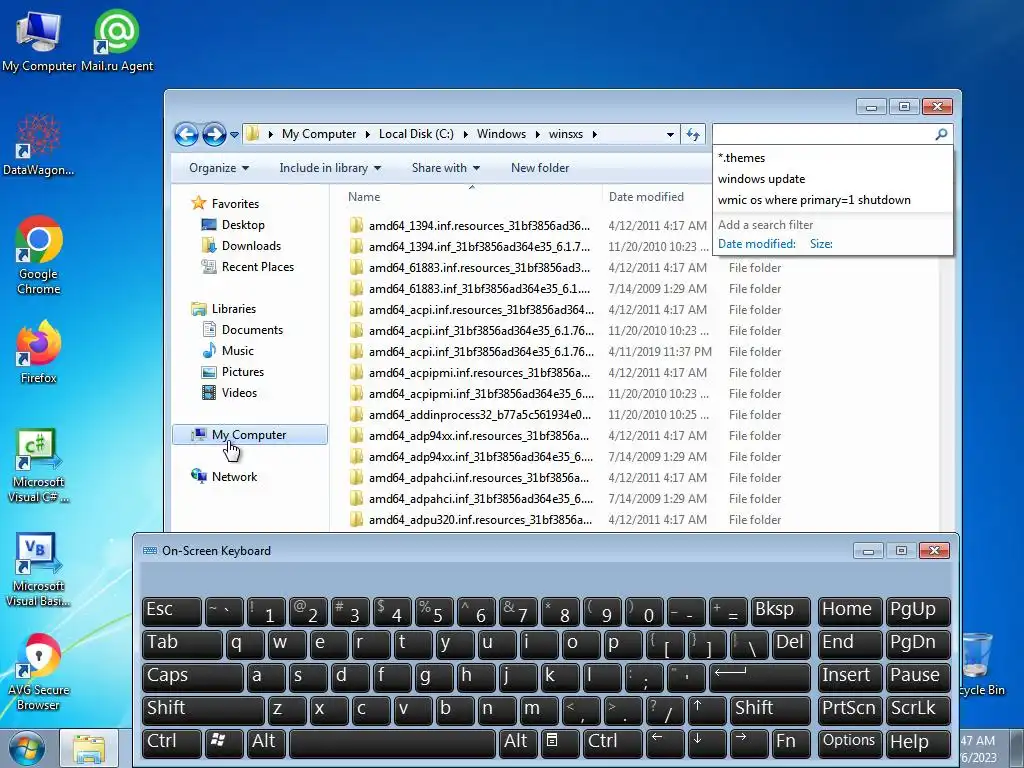Open the Recycle Bin icon
Screen dimensions: 1024x768
coord(978,663)
